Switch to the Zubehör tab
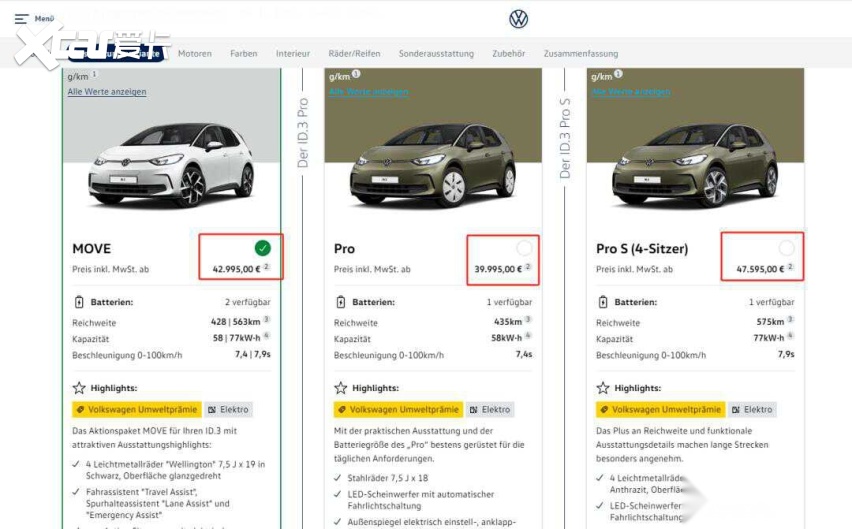The height and width of the screenshot is (529, 852). click(509, 54)
